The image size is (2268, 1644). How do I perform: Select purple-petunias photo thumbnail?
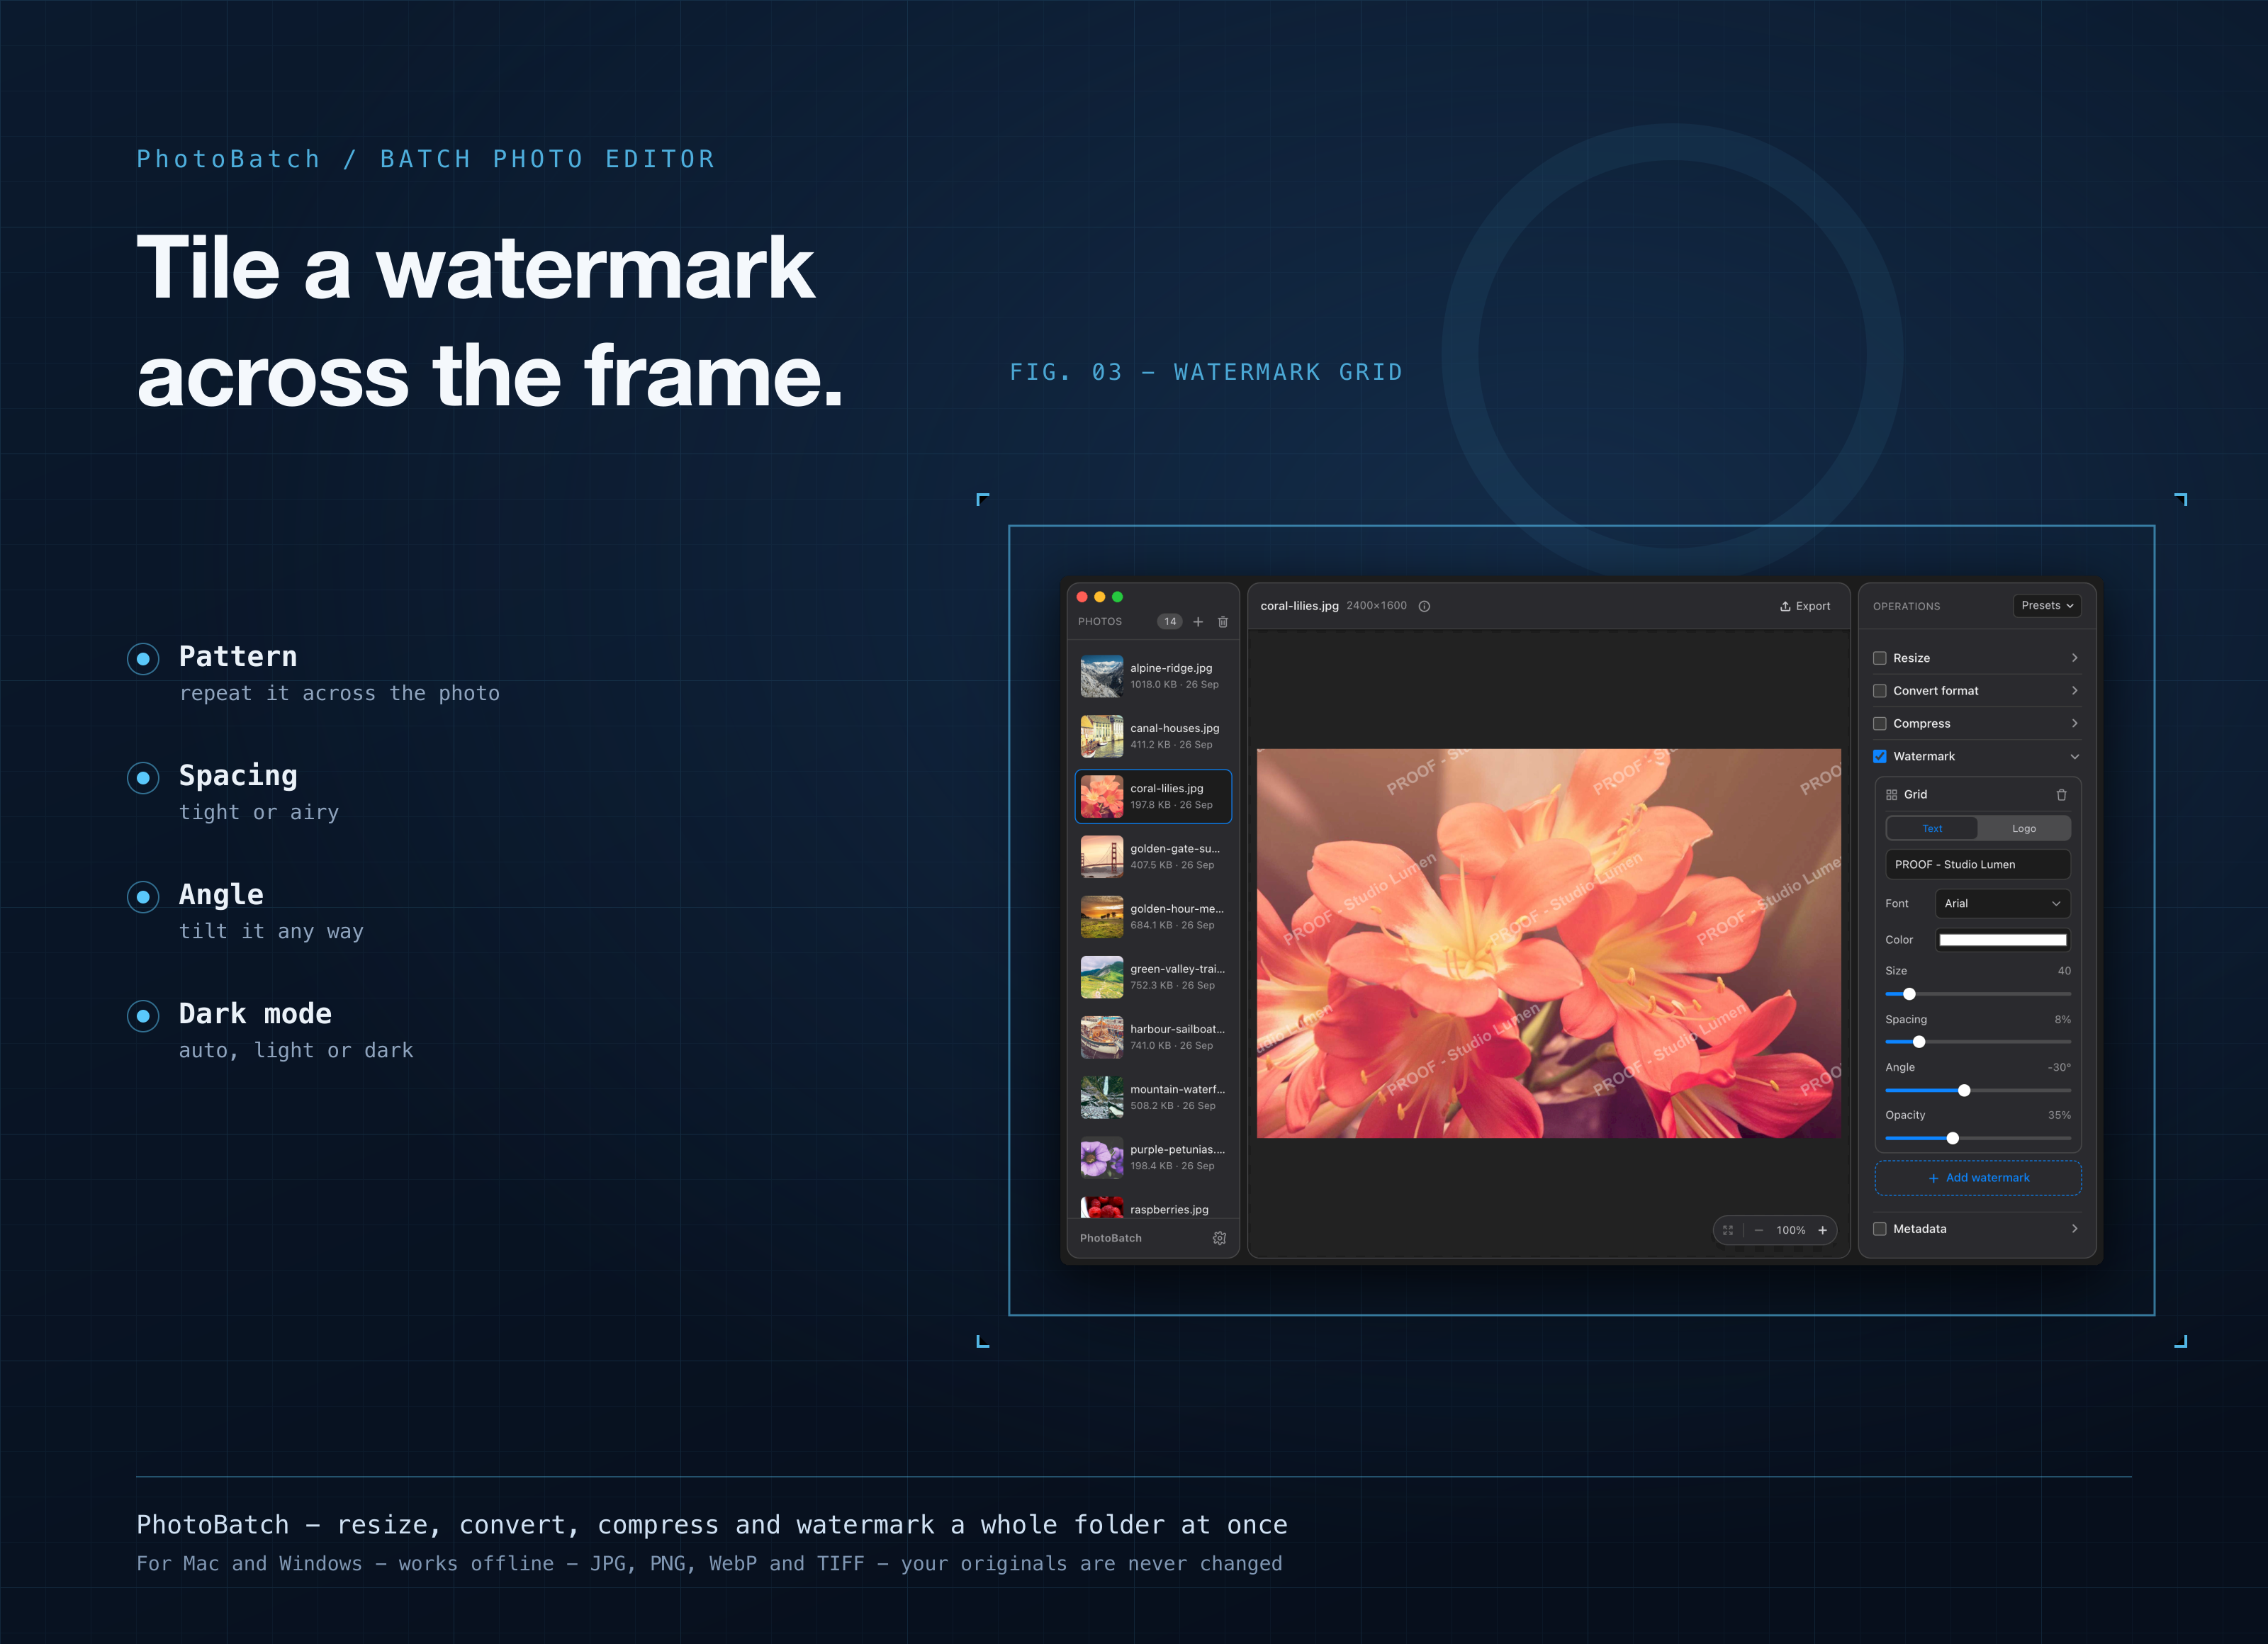tap(1102, 1158)
